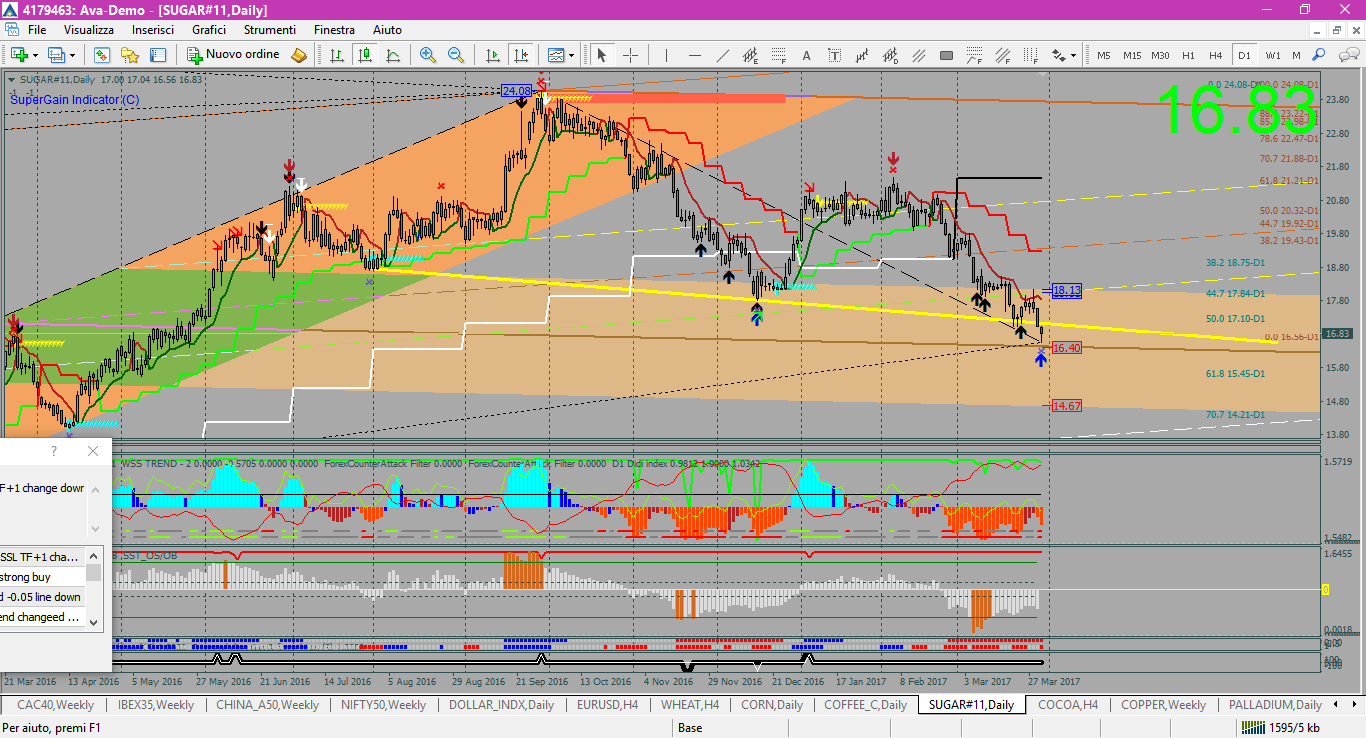Click the Nuovo ordine button
Viewport: 1366px width, 738px height.
(234, 55)
